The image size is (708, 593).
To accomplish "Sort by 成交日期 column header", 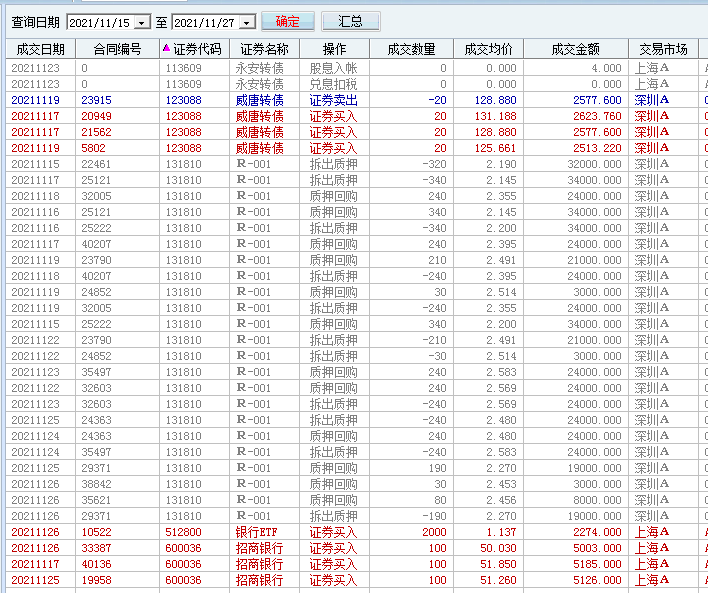I will [x=40, y=49].
